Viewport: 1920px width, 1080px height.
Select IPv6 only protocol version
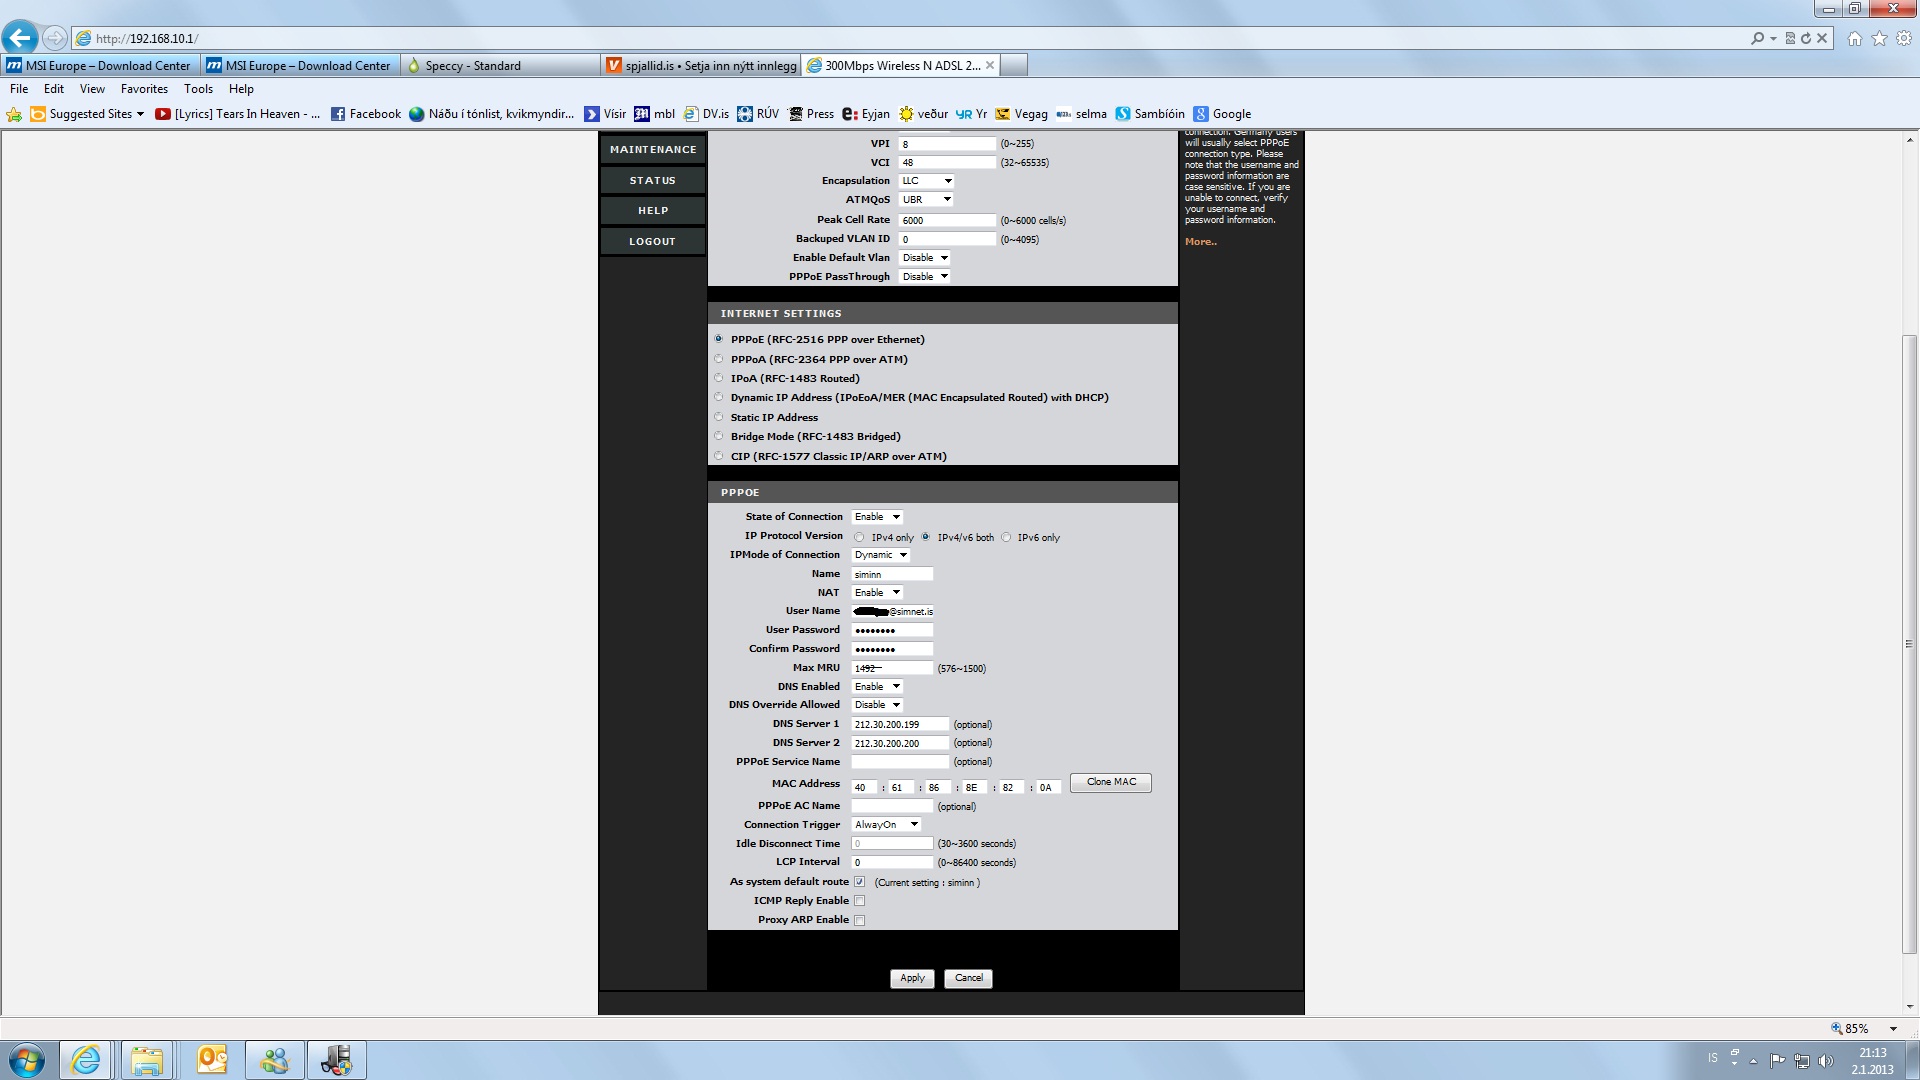(1006, 537)
